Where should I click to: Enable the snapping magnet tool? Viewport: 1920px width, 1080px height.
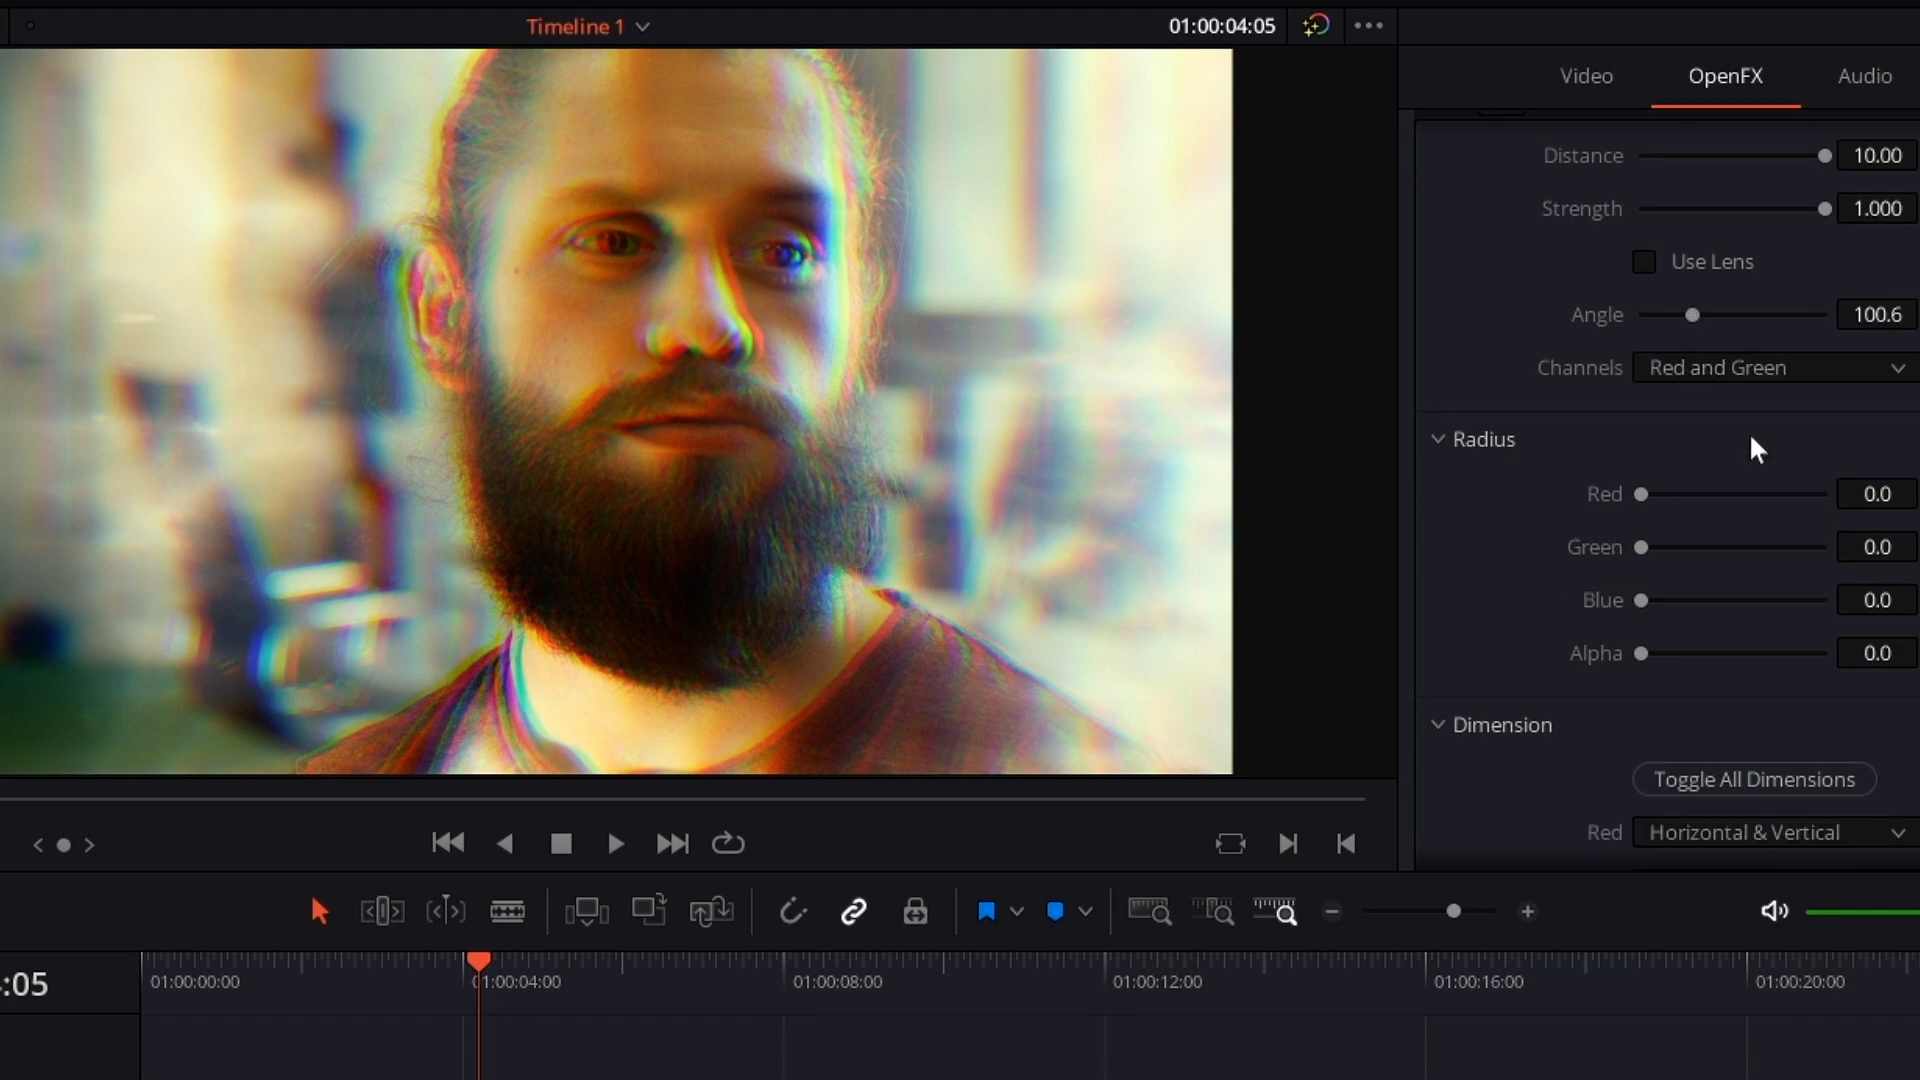tap(793, 911)
